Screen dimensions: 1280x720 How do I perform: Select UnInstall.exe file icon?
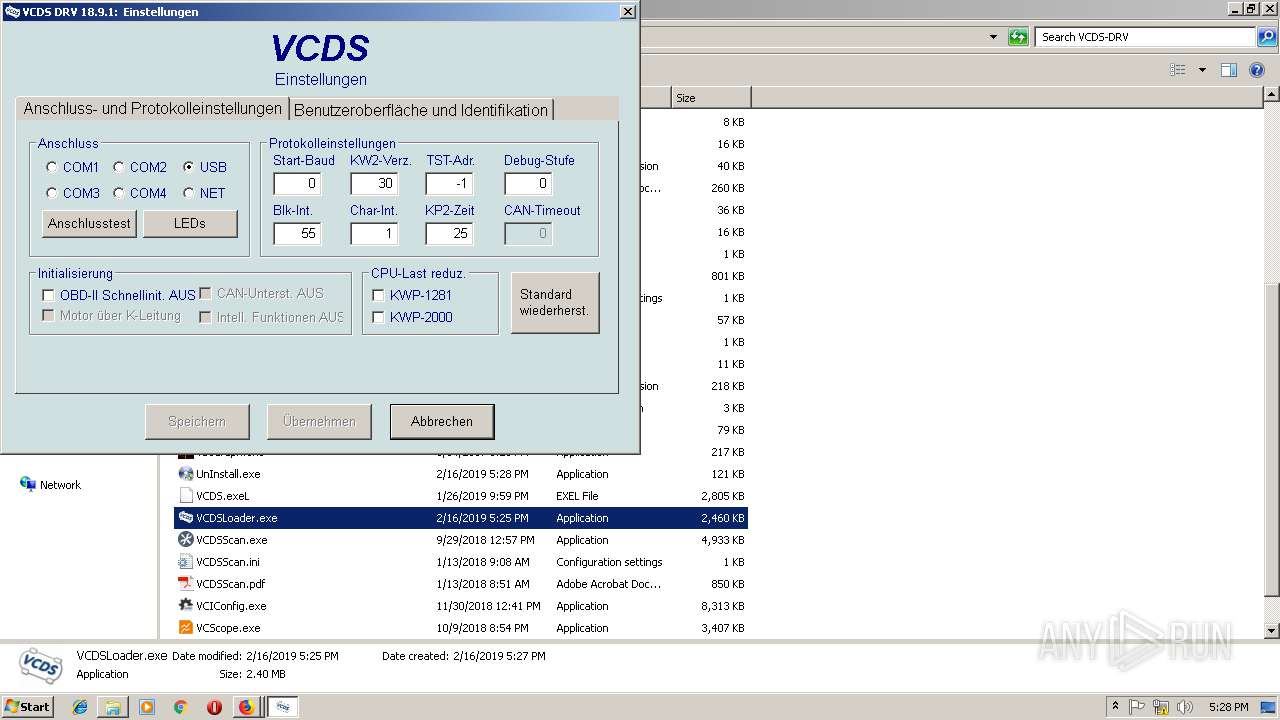pos(186,474)
